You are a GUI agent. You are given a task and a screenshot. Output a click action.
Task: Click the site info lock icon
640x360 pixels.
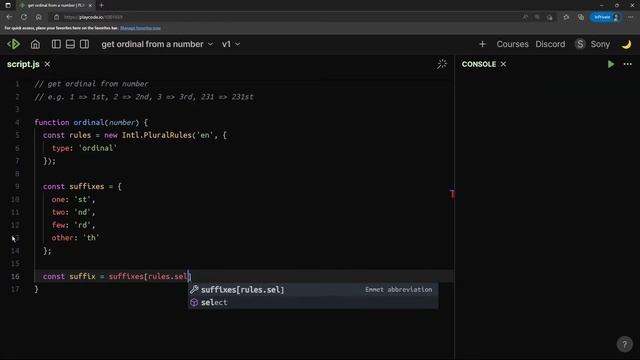(57, 17)
